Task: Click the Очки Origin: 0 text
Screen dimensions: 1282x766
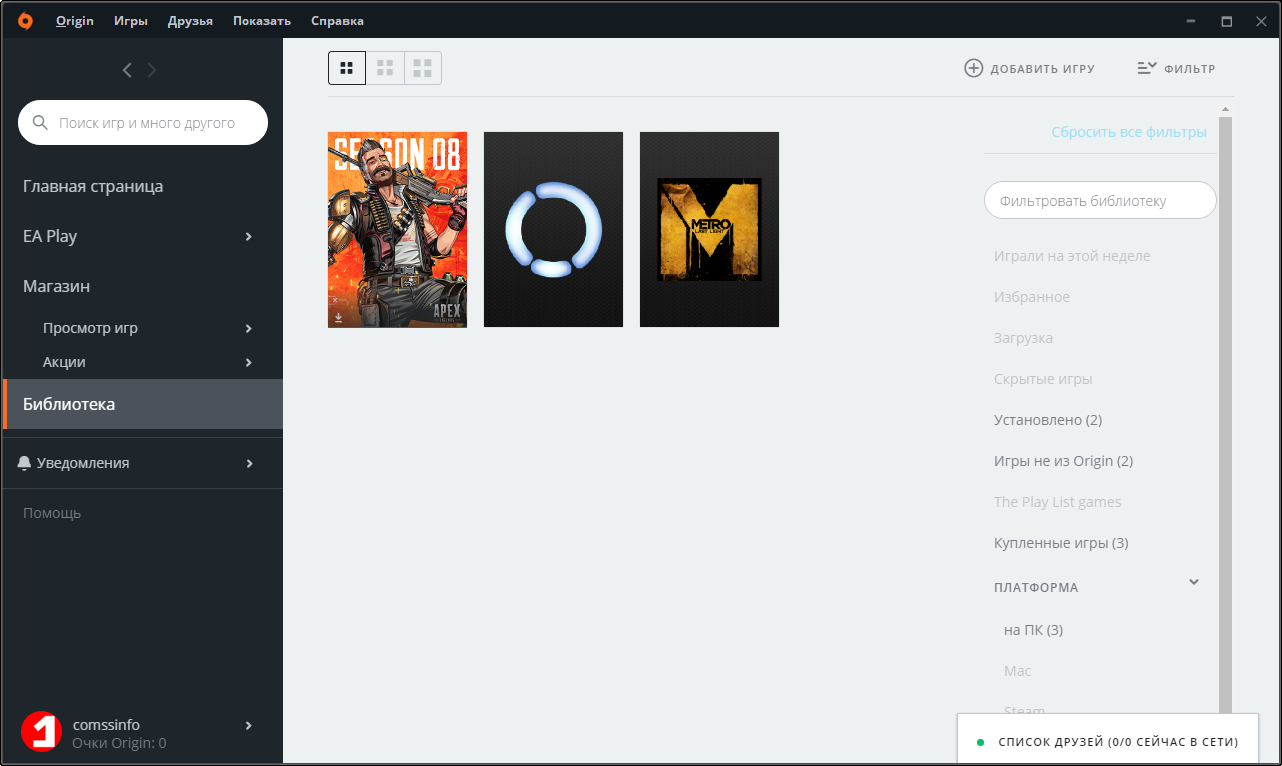Action: 119,743
